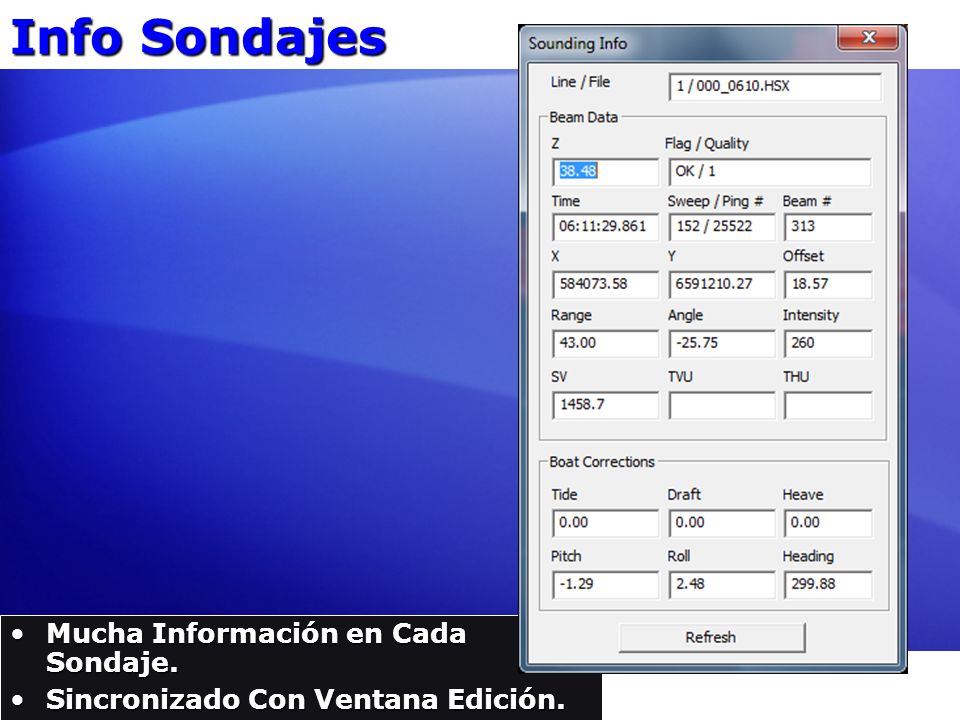
Task: Click the empty THU field
Action: point(828,405)
